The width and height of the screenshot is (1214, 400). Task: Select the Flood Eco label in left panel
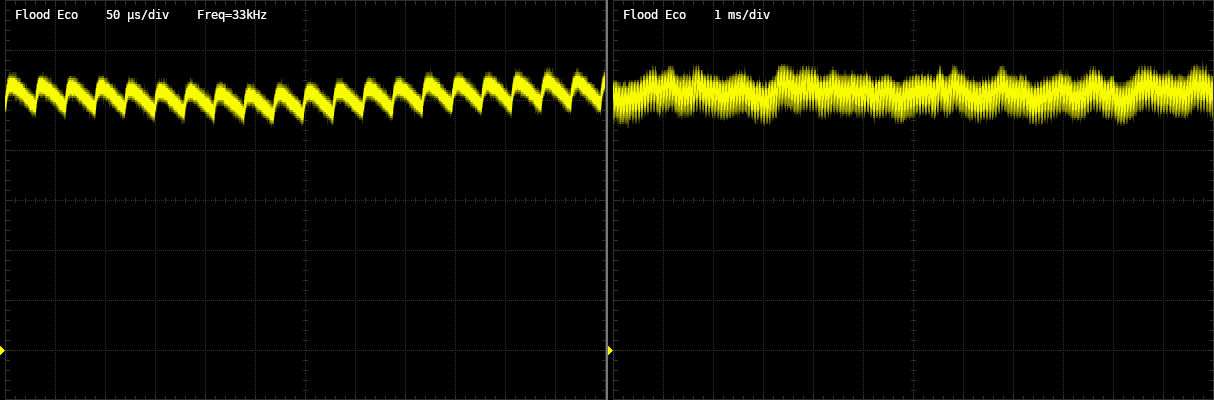click(x=46, y=15)
